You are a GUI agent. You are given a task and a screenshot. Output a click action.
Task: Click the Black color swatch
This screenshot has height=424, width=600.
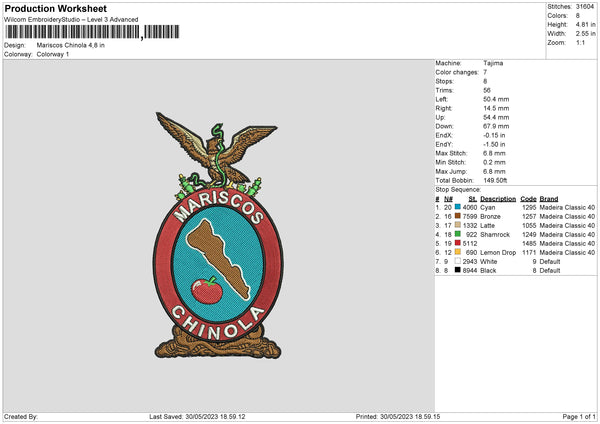click(457, 270)
